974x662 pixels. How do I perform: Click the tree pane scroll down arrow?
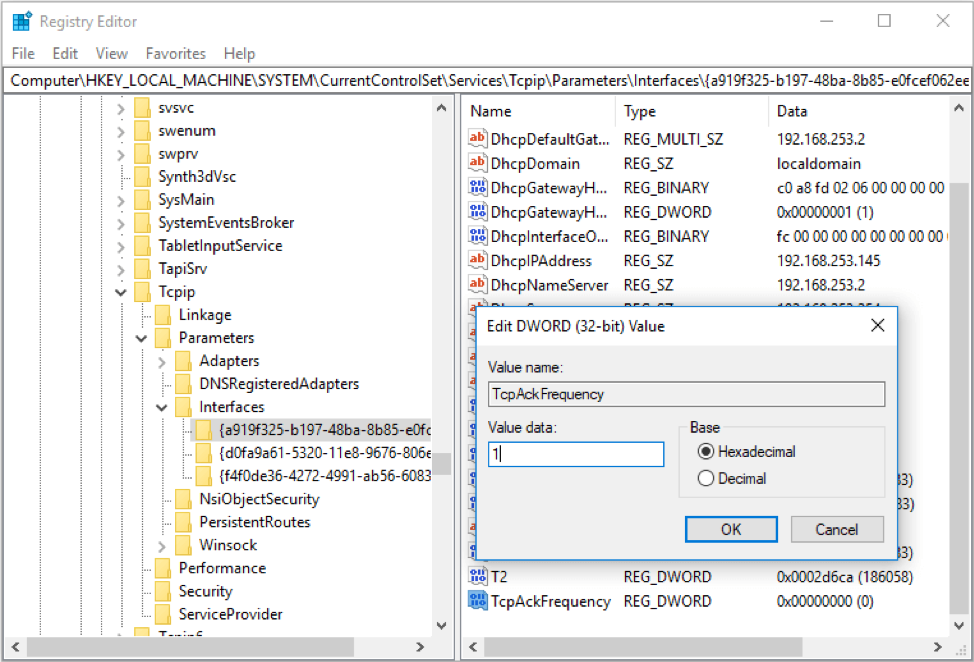(442, 625)
